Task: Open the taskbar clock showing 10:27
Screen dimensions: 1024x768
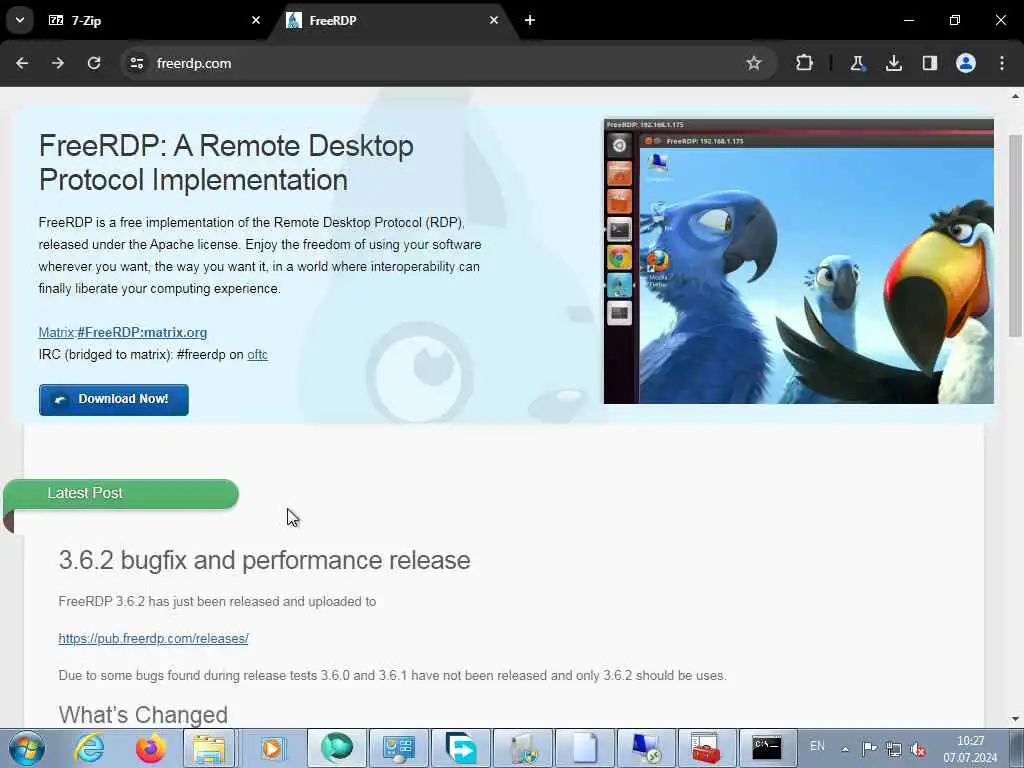Action: [970, 749]
